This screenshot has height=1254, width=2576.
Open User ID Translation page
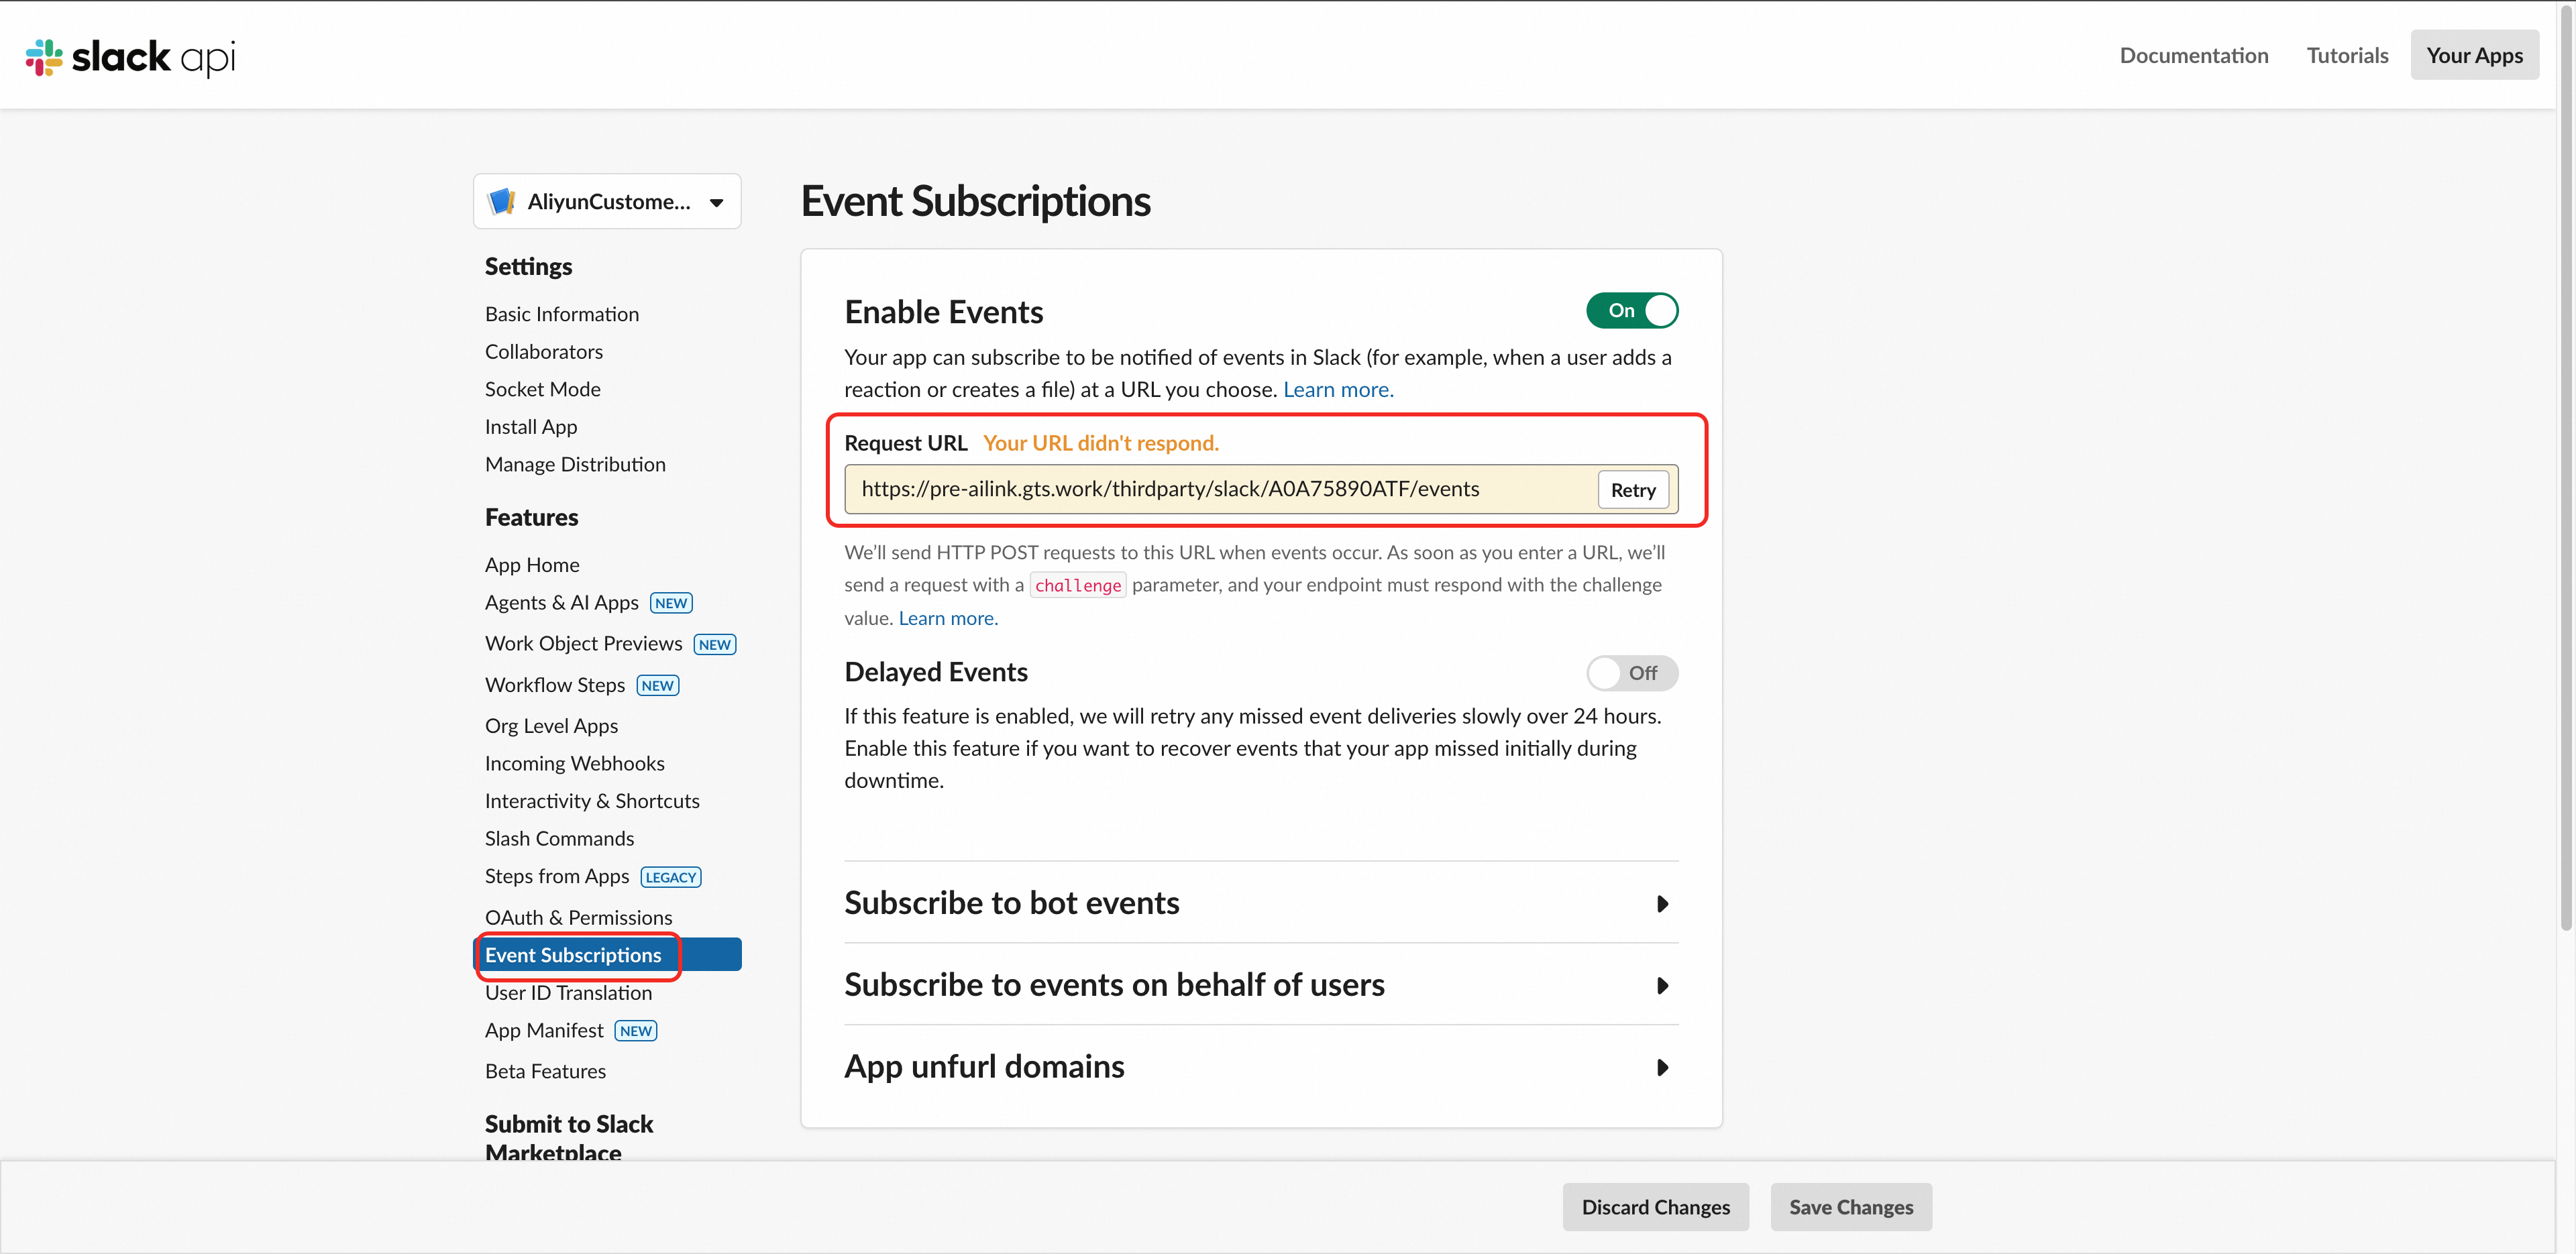pyautogui.click(x=568, y=993)
